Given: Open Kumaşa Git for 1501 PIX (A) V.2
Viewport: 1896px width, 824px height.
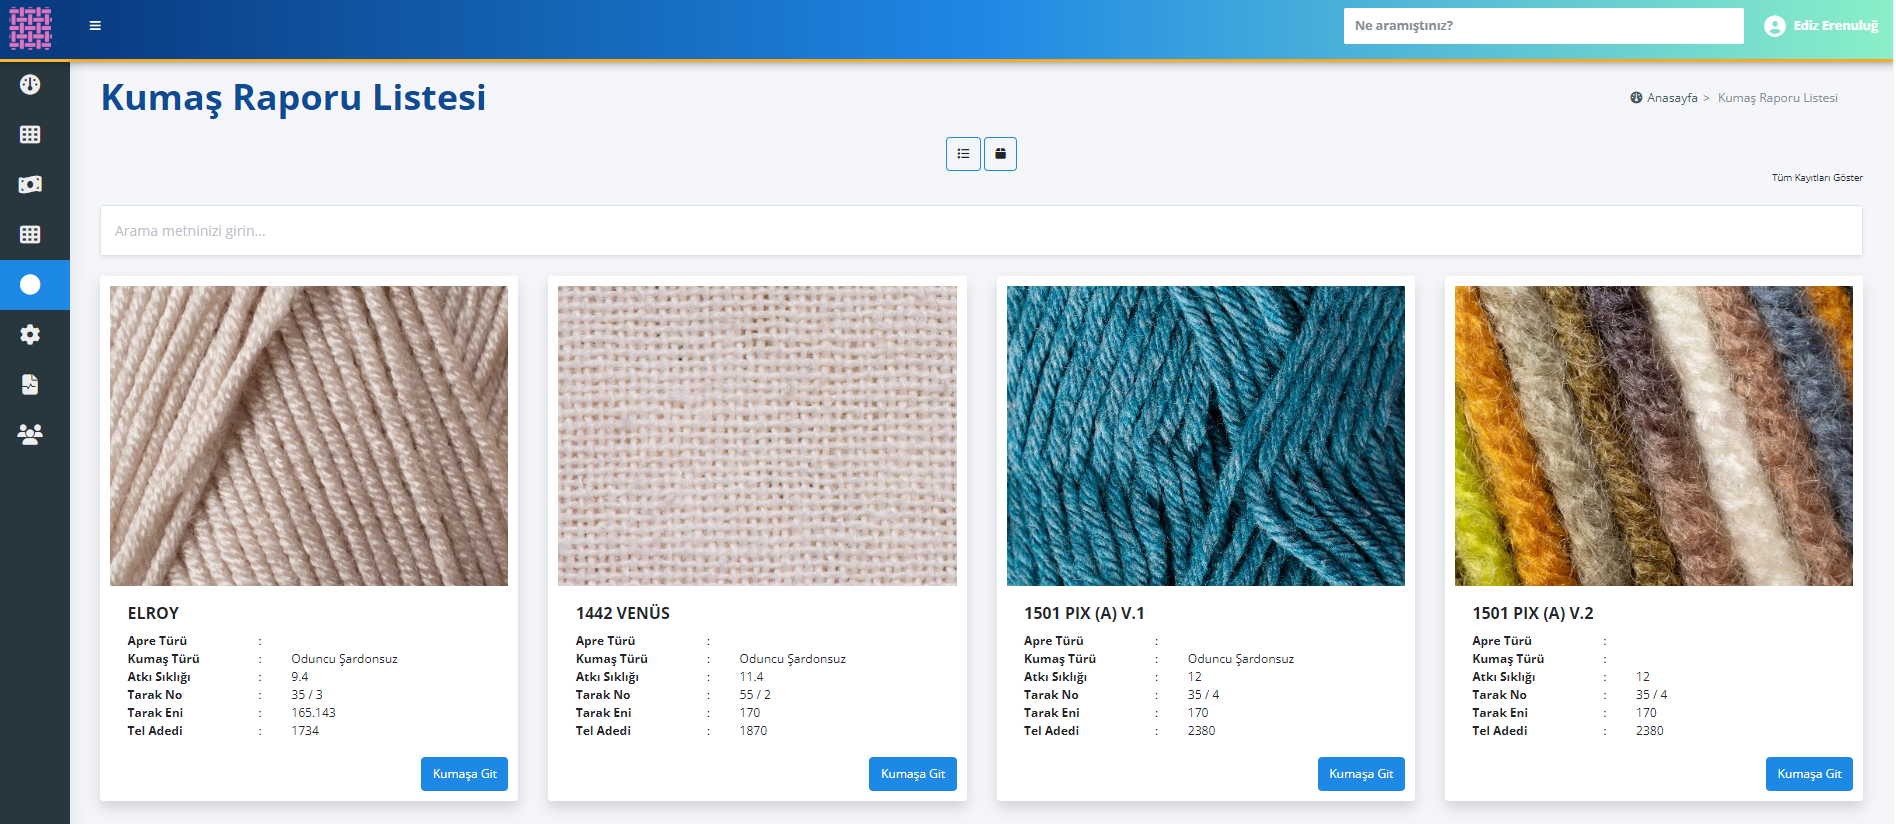Looking at the screenshot, I should 1808,774.
